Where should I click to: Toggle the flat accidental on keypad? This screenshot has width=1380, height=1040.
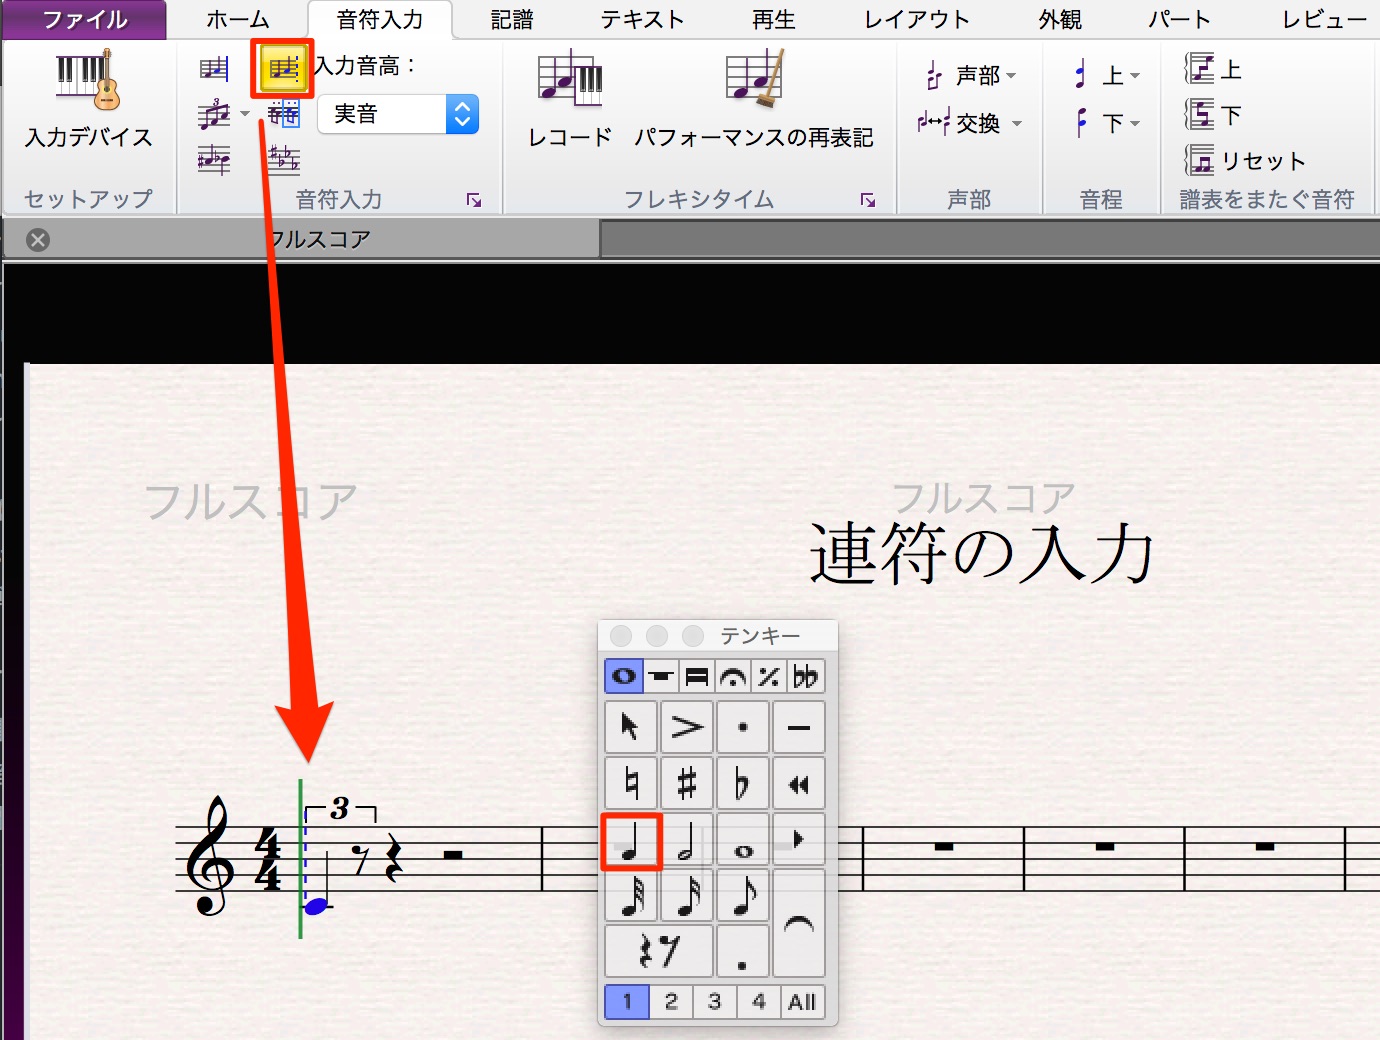click(x=743, y=783)
